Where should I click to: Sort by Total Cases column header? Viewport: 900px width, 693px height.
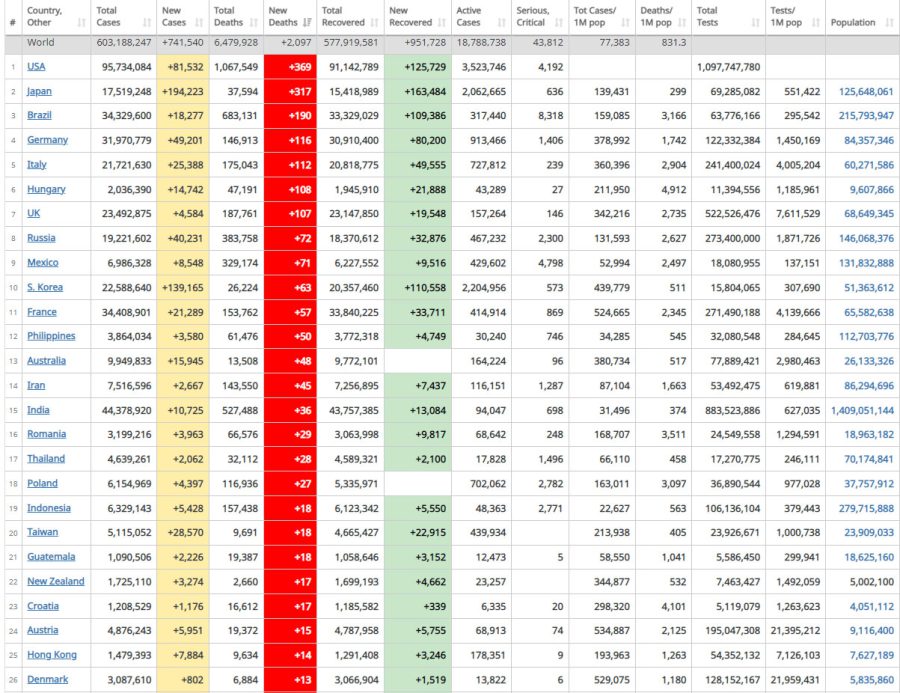point(123,17)
